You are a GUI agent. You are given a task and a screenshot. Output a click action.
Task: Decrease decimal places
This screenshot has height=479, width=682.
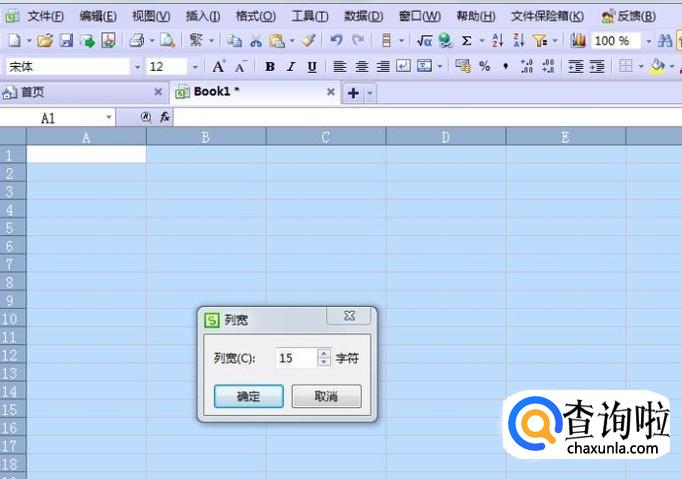click(548, 66)
